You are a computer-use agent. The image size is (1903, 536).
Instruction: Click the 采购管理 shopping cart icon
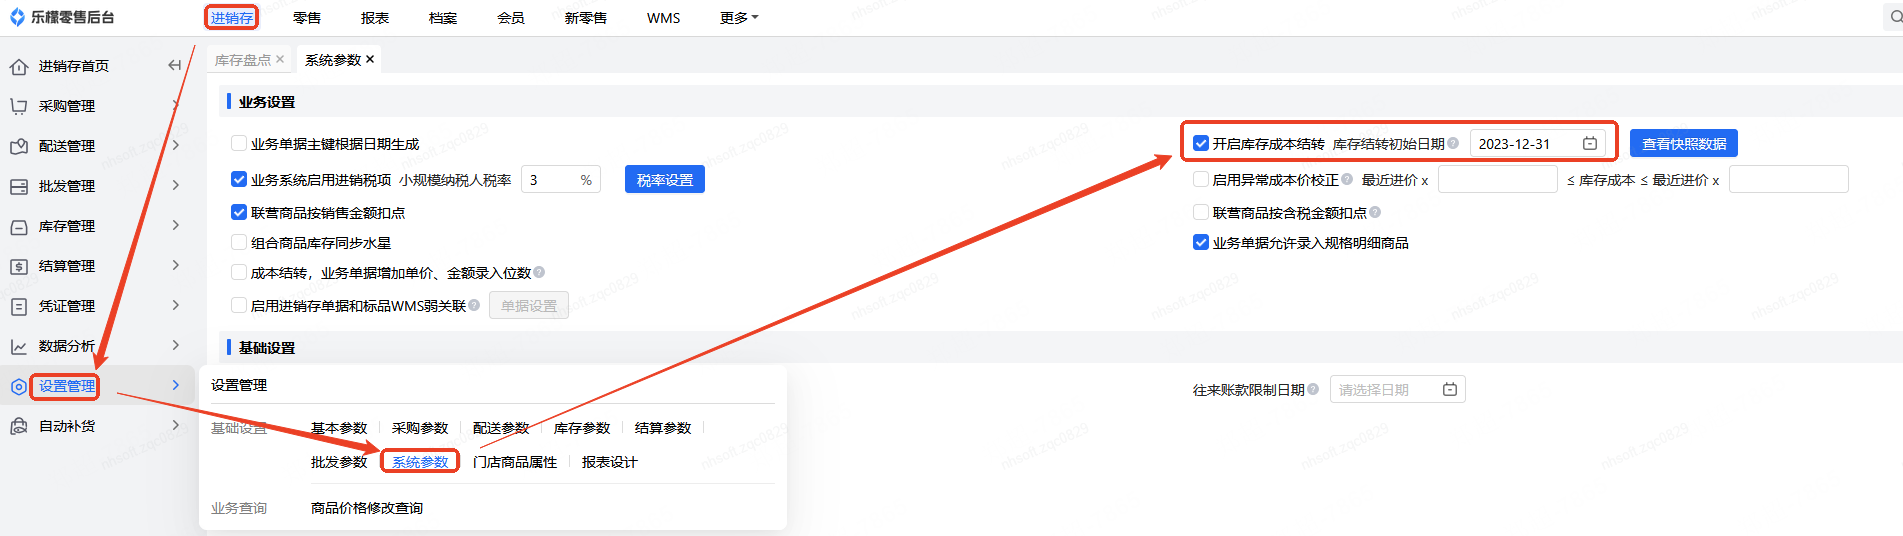click(x=18, y=106)
